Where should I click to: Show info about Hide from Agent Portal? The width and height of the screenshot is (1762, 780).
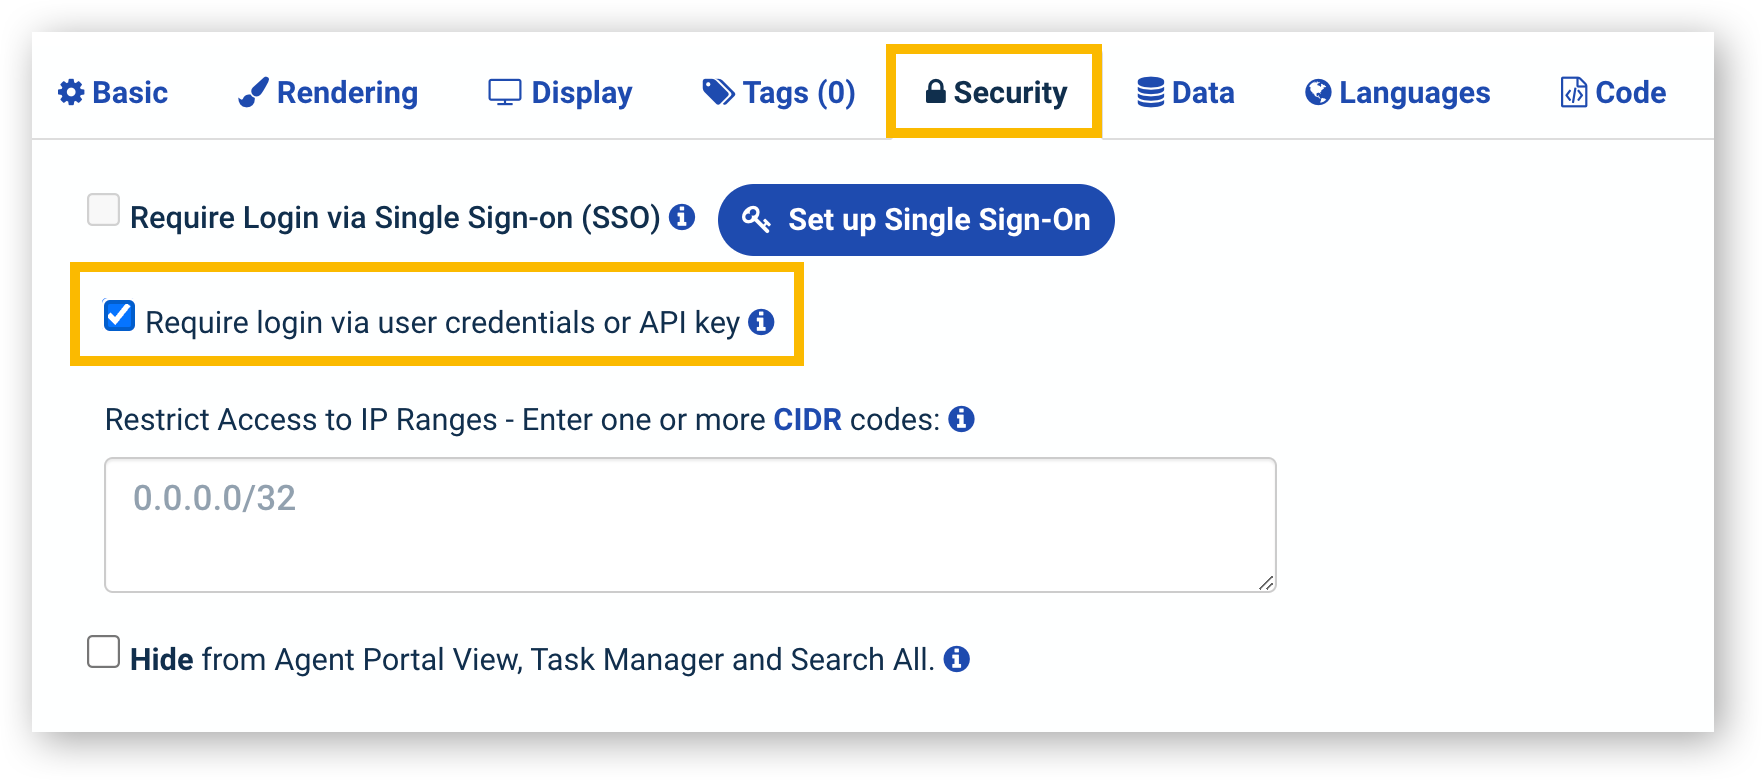pos(957,659)
